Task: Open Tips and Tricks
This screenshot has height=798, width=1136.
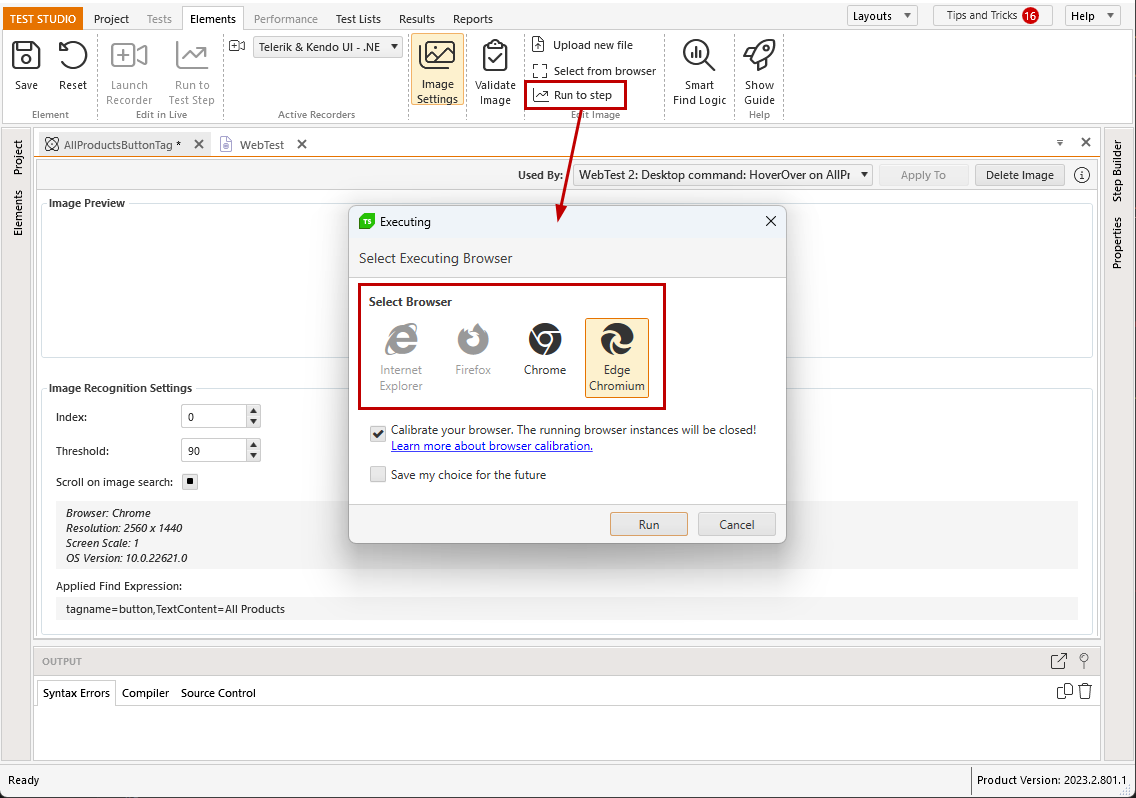Action: pyautogui.click(x=992, y=15)
